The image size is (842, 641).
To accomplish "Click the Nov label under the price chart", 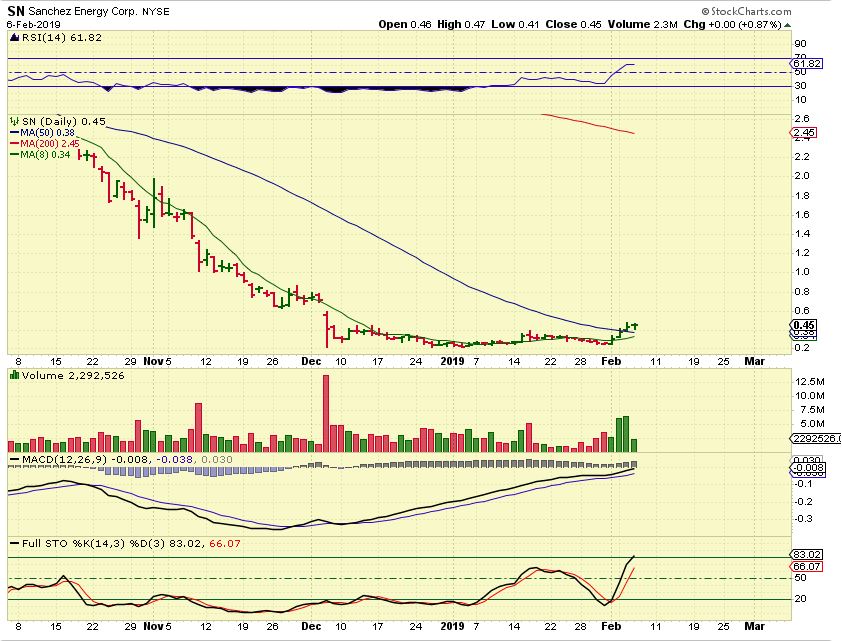I will click(x=153, y=361).
